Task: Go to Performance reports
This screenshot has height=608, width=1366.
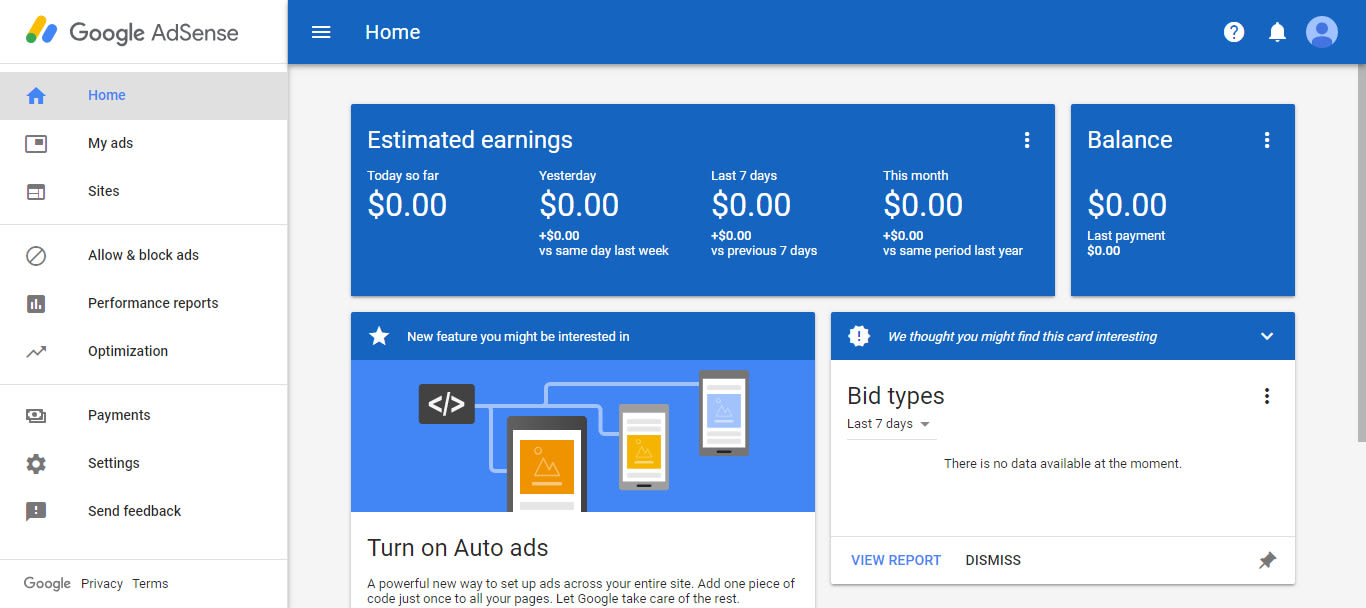Action: [x=152, y=303]
